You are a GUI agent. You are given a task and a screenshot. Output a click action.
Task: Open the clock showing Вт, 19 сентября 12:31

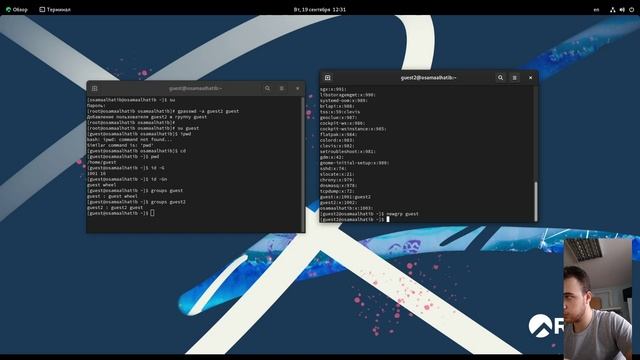point(320,9)
